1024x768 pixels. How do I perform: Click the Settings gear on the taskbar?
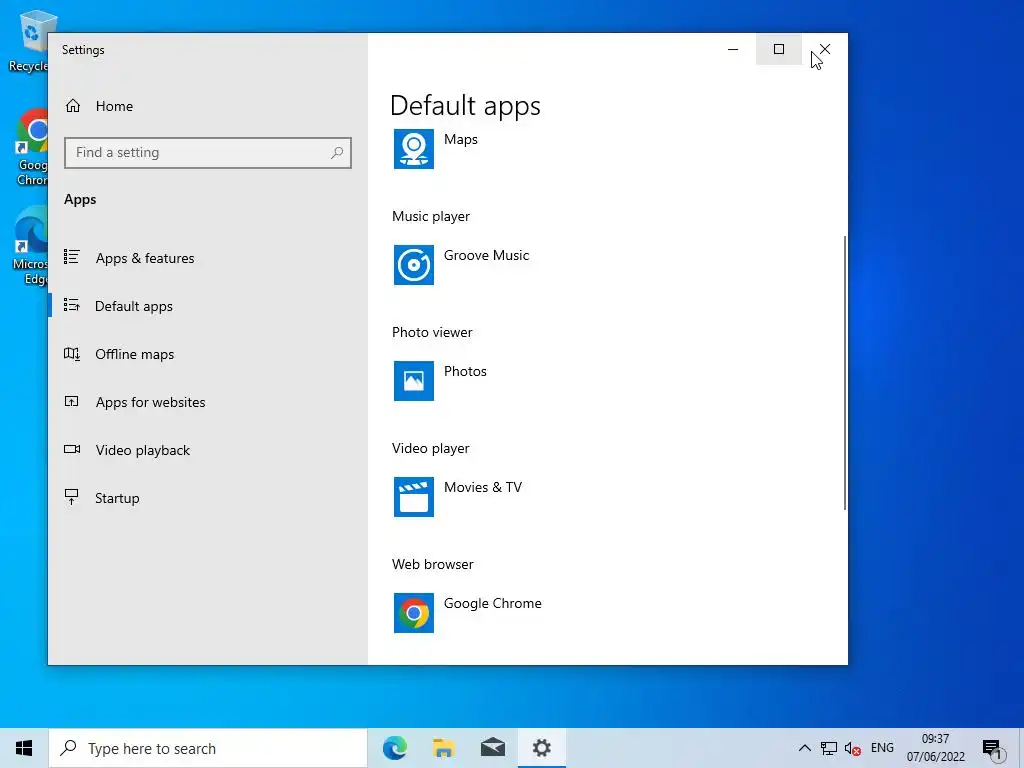541,748
